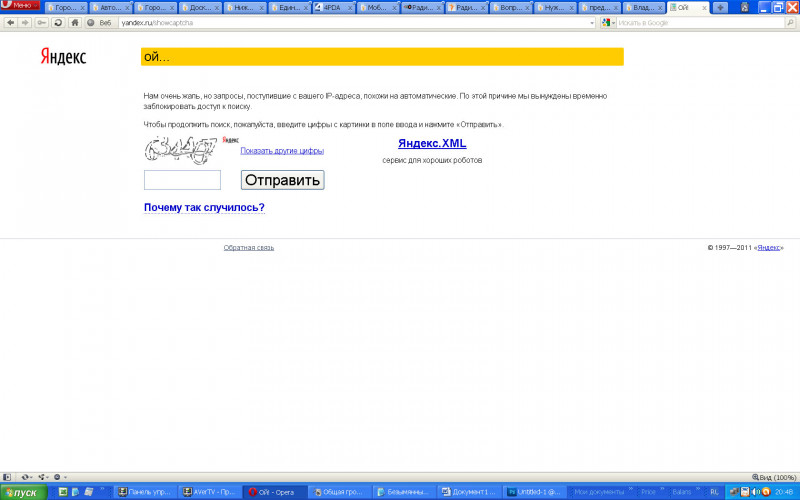Toggle the side panel icon in status bar

coord(7,477)
